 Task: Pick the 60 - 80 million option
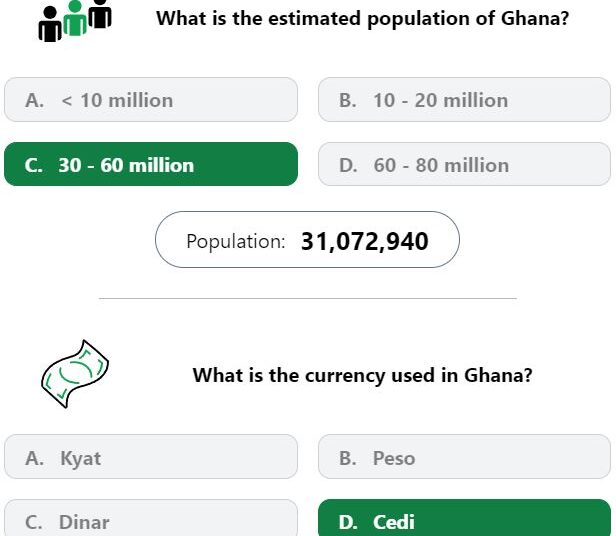pyautogui.click(x=464, y=164)
